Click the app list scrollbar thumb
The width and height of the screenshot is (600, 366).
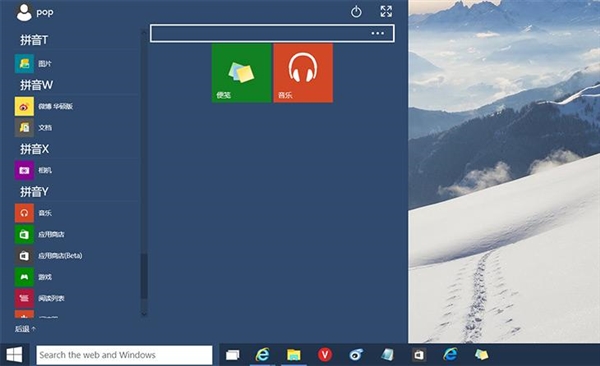144,276
